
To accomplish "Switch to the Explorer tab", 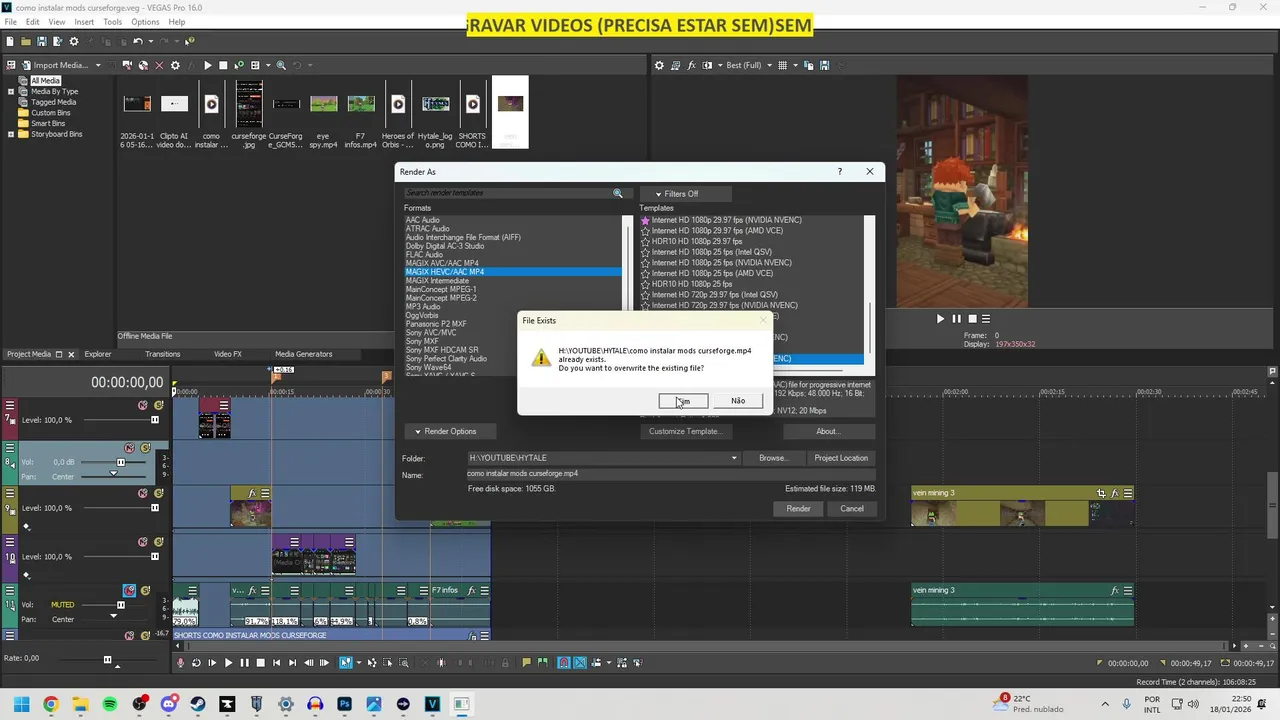I will (x=98, y=354).
